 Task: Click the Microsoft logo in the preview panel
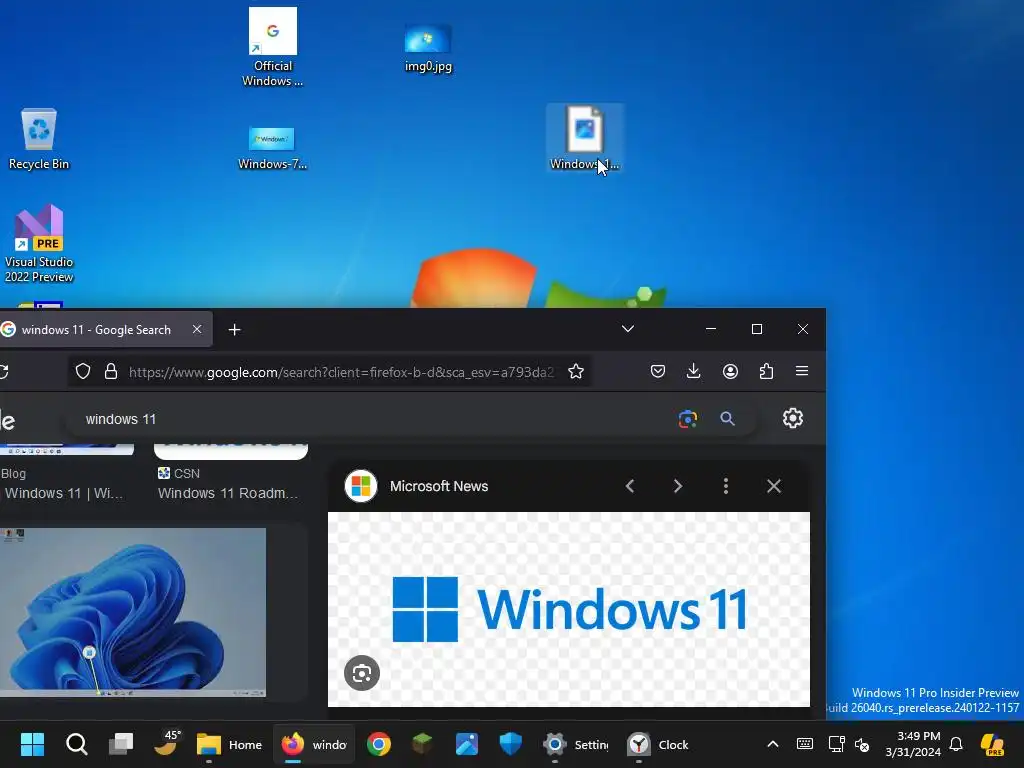360,486
